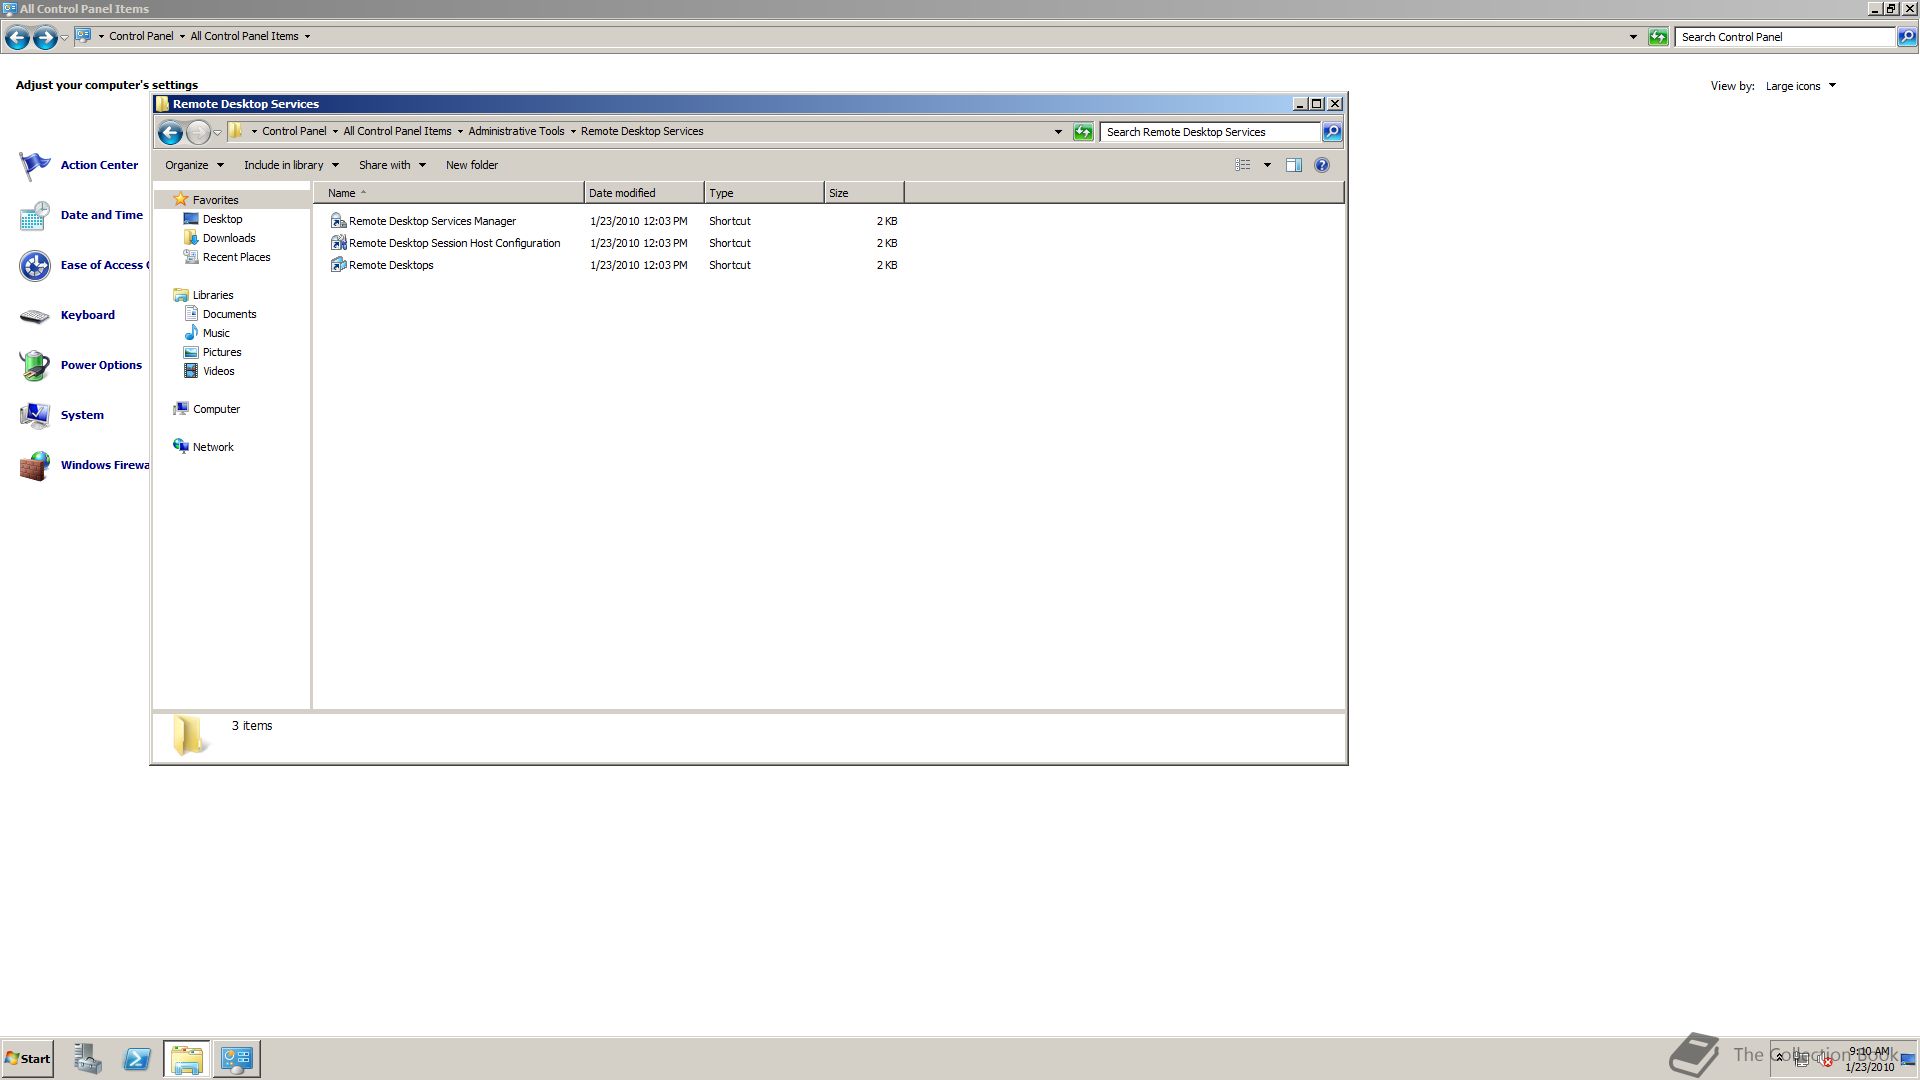The width and height of the screenshot is (1920, 1080).
Task: Expand the view options dropdown arrow
Action: click(1267, 165)
